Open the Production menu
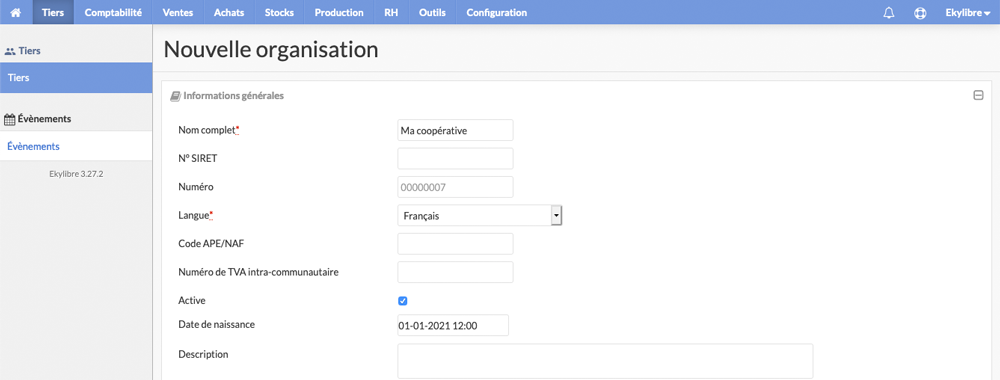This screenshot has width=1000, height=380. coord(339,13)
